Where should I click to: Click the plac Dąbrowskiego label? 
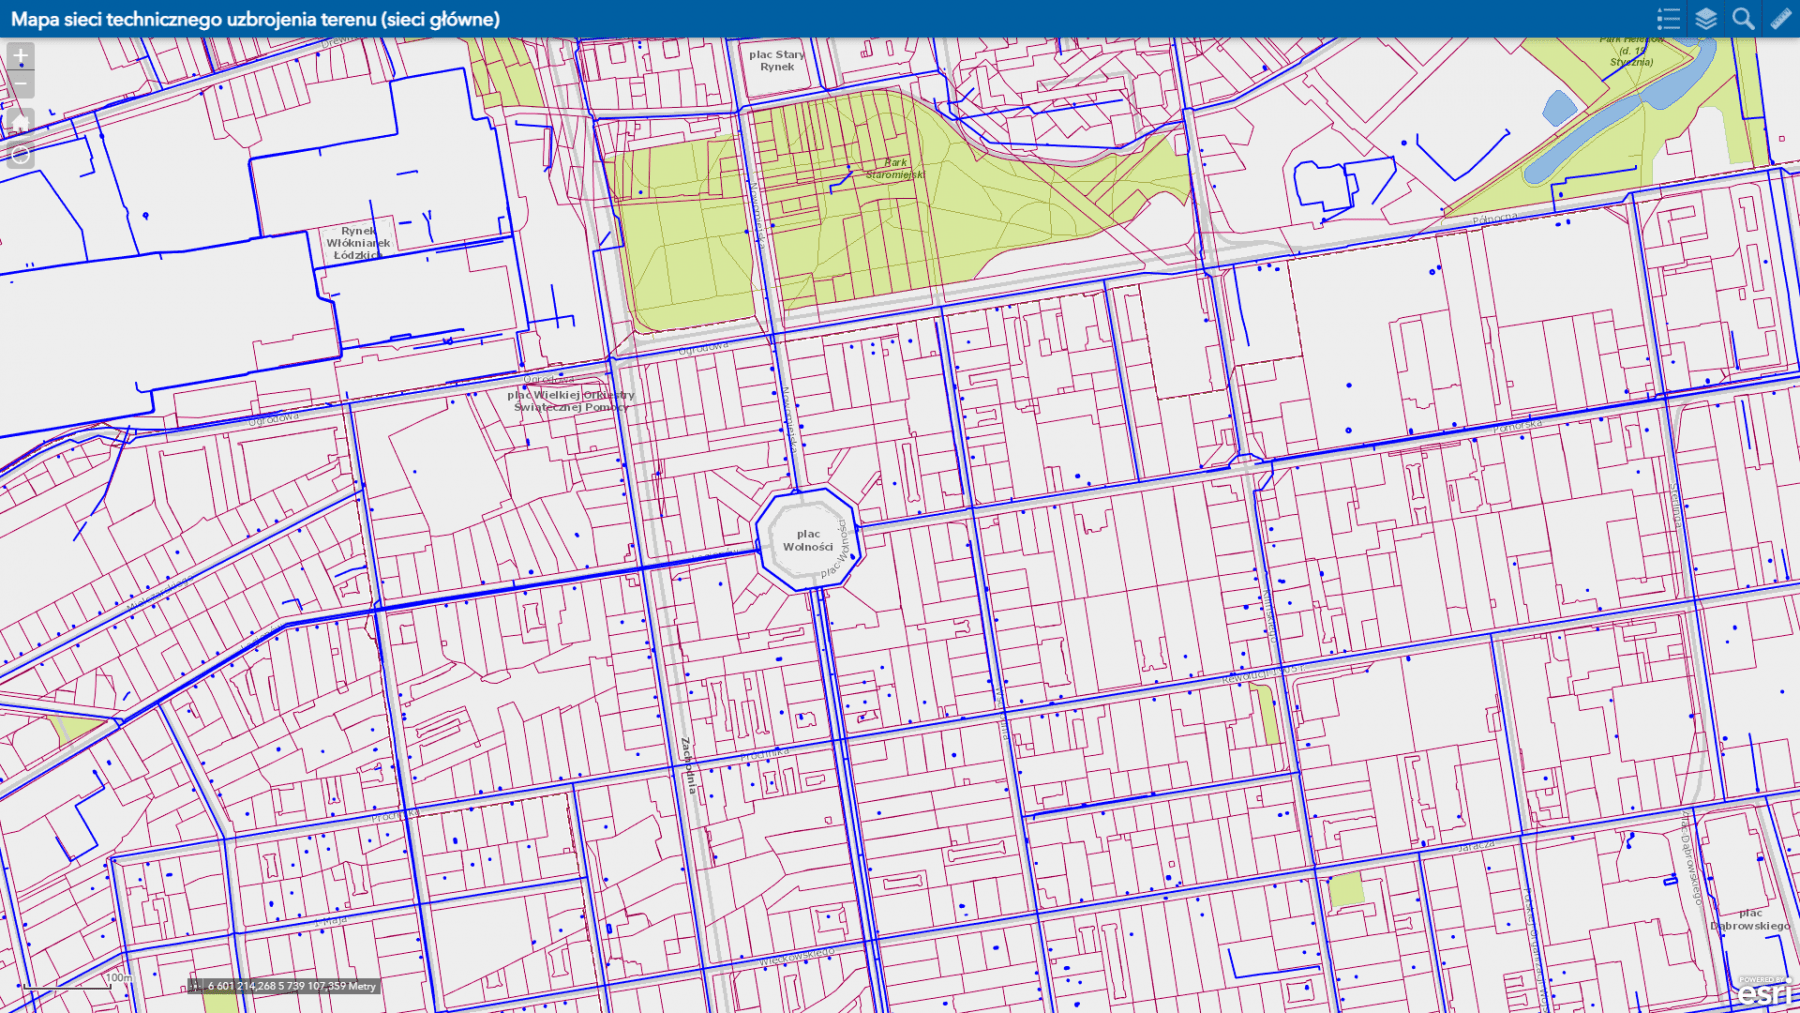point(1750,919)
